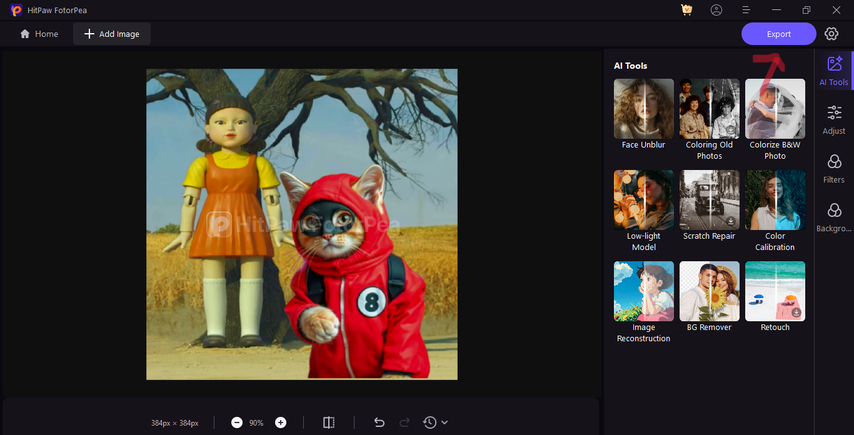Switch to the AI Tools tab
This screenshot has height=435, width=854.
tap(833, 71)
